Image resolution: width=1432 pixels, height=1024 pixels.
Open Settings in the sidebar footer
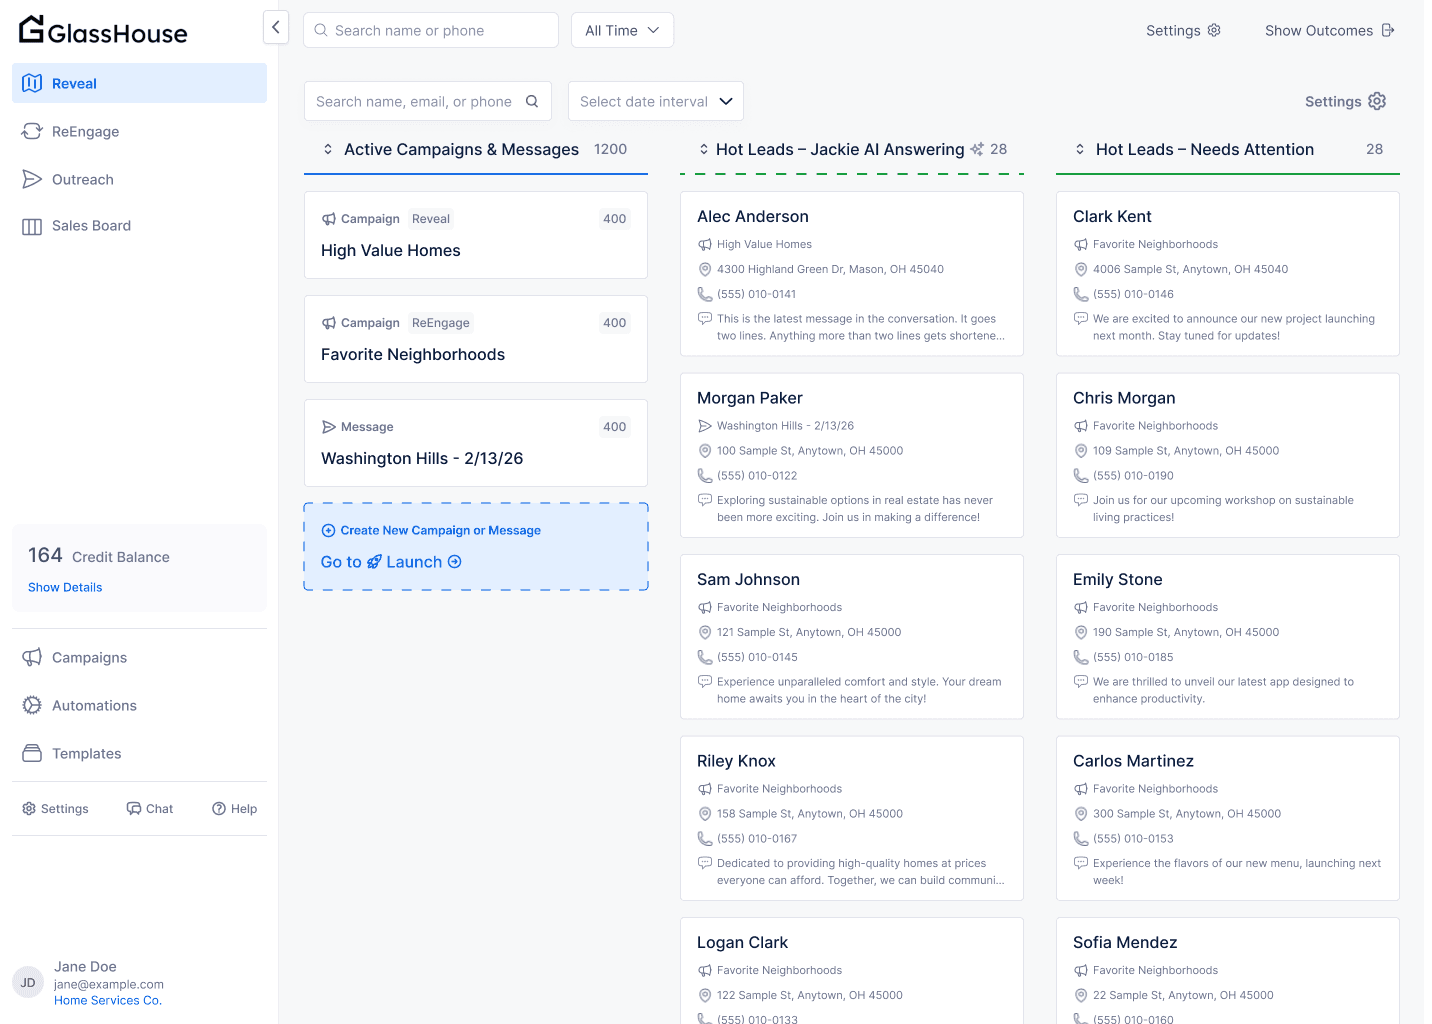[56, 809]
